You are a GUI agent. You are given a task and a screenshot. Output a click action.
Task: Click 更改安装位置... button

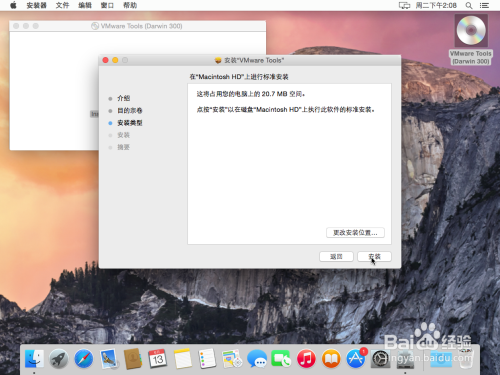[355, 233]
